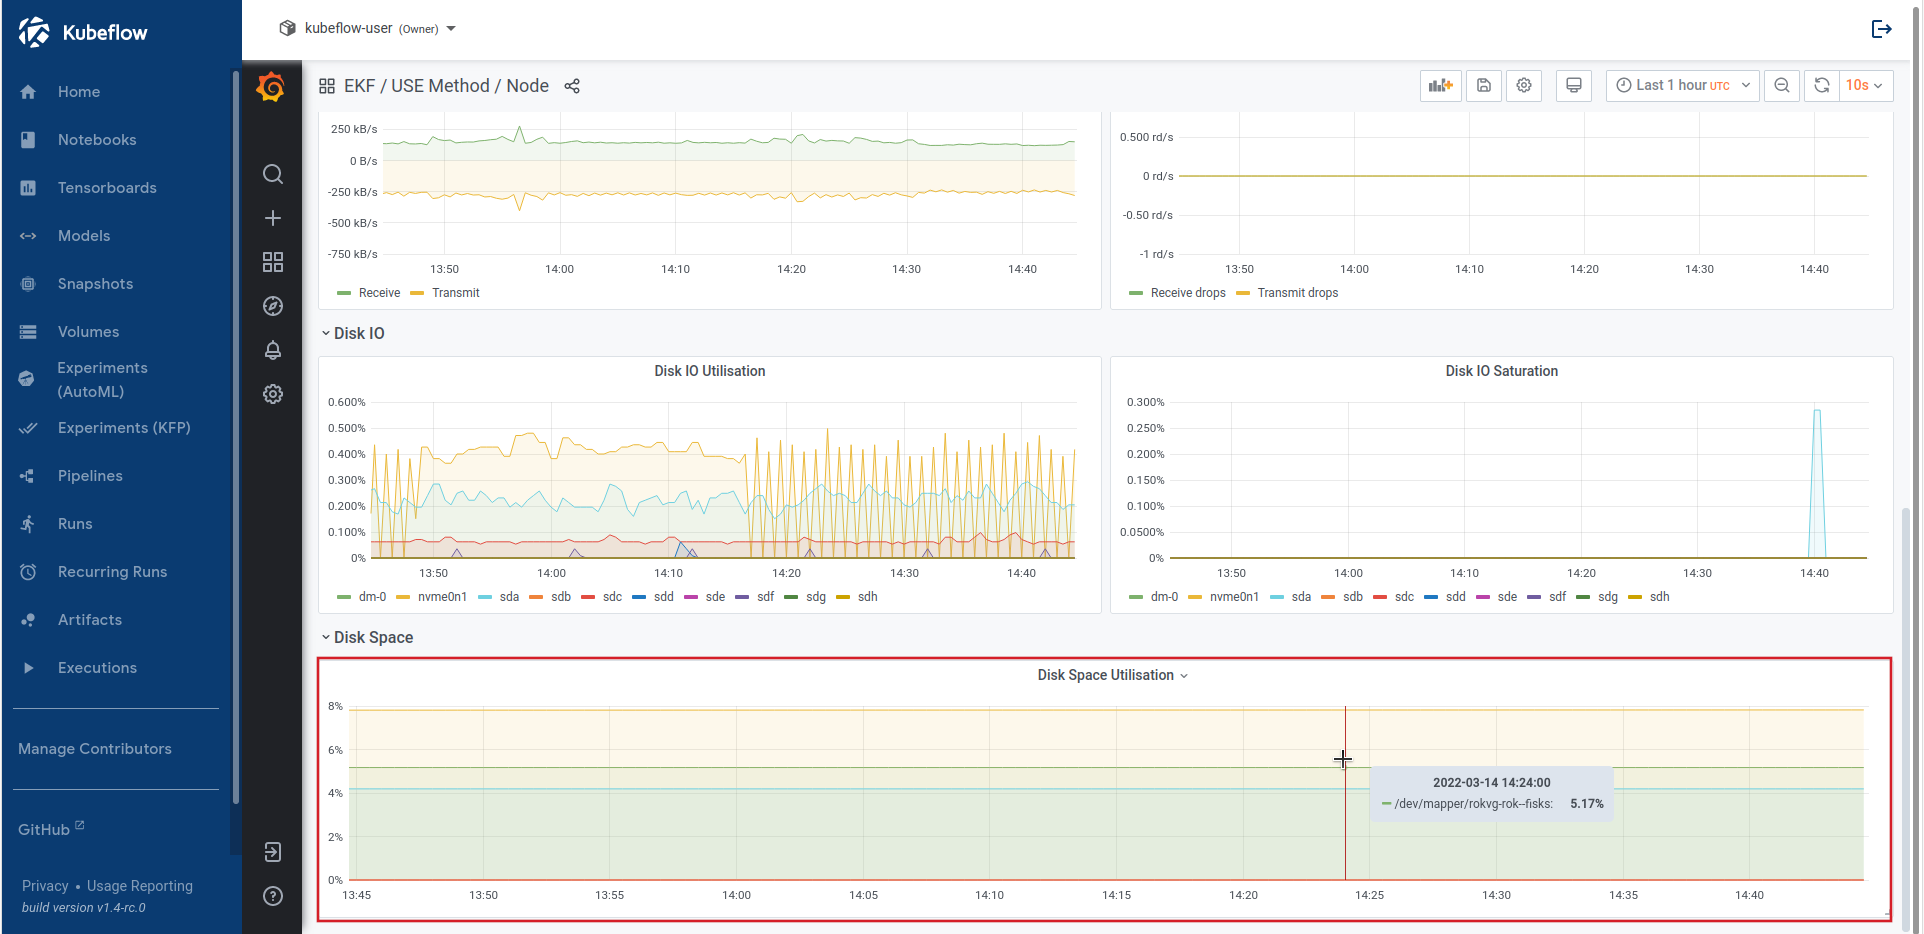Open Grafana search

pos(272,174)
